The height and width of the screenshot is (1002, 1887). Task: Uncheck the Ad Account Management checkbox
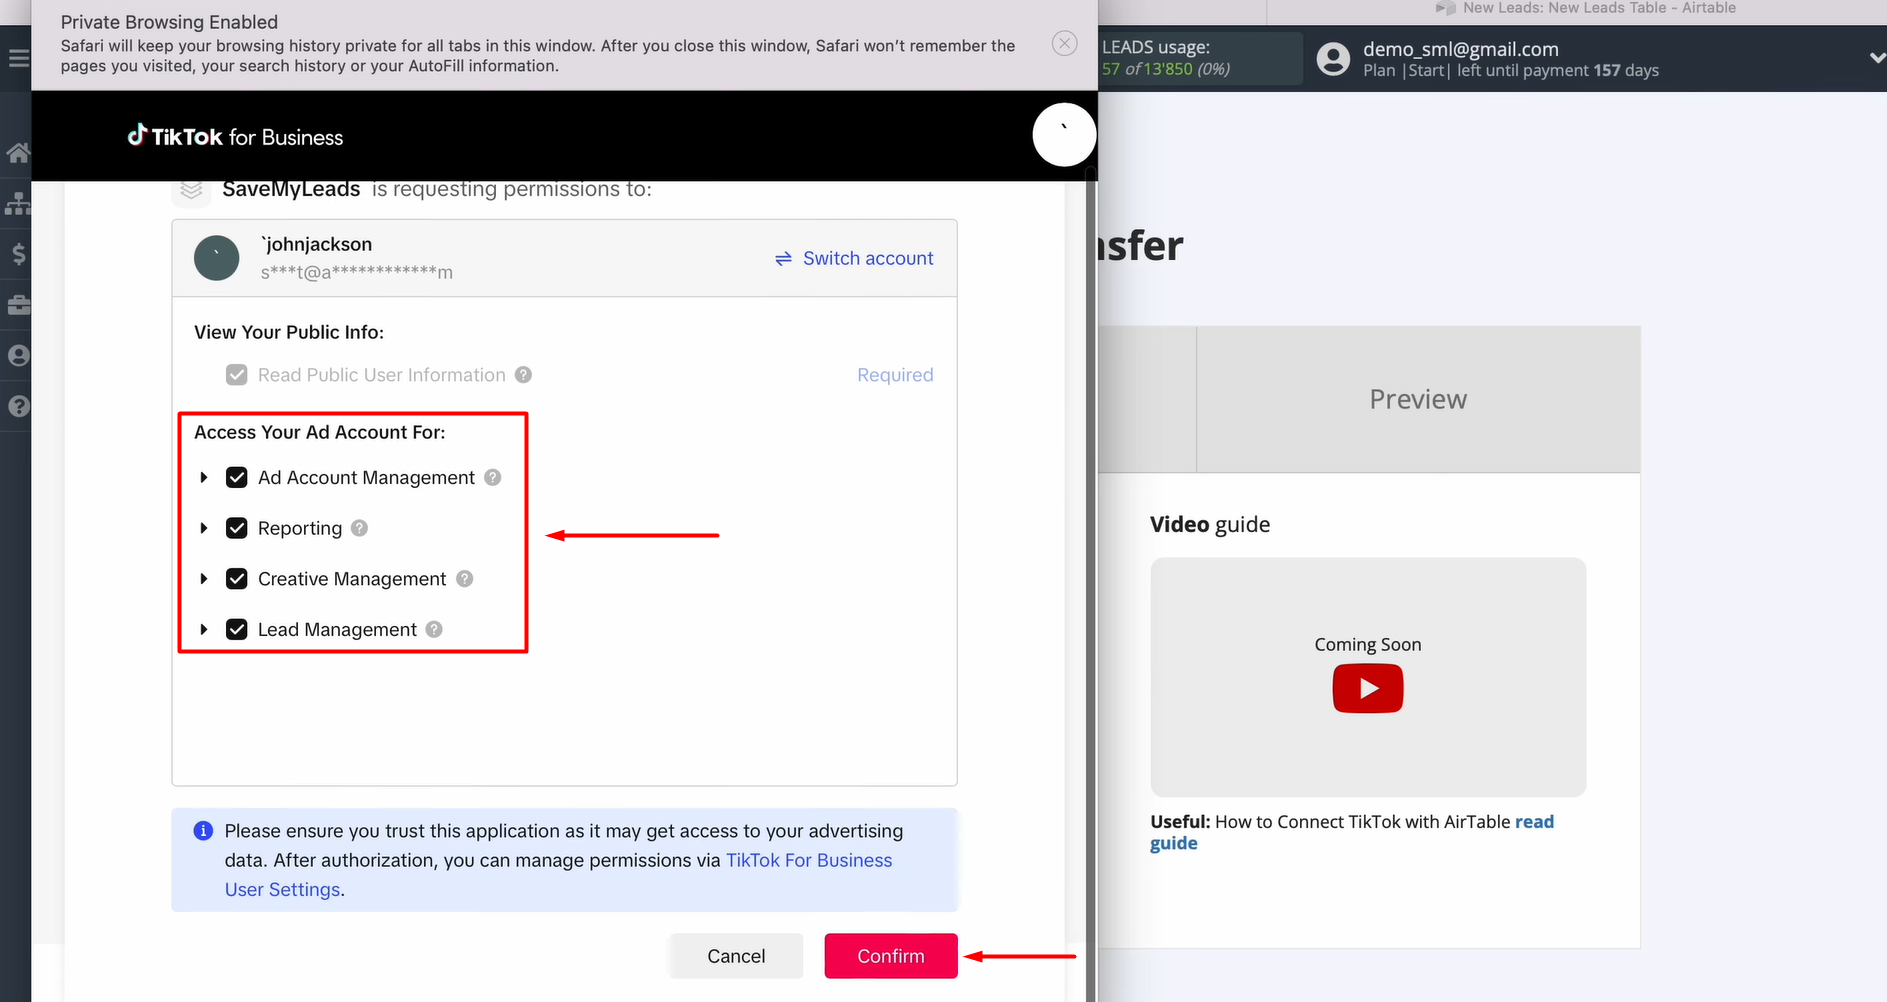coord(237,478)
